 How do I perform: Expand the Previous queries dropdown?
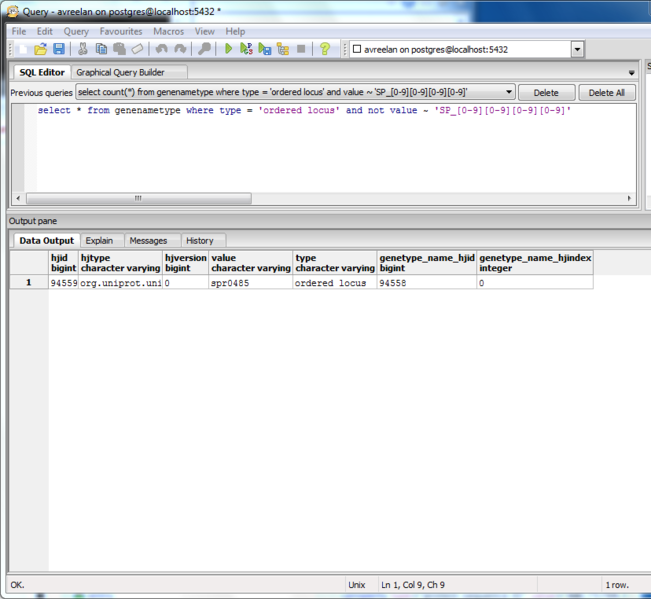click(x=509, y=92)
